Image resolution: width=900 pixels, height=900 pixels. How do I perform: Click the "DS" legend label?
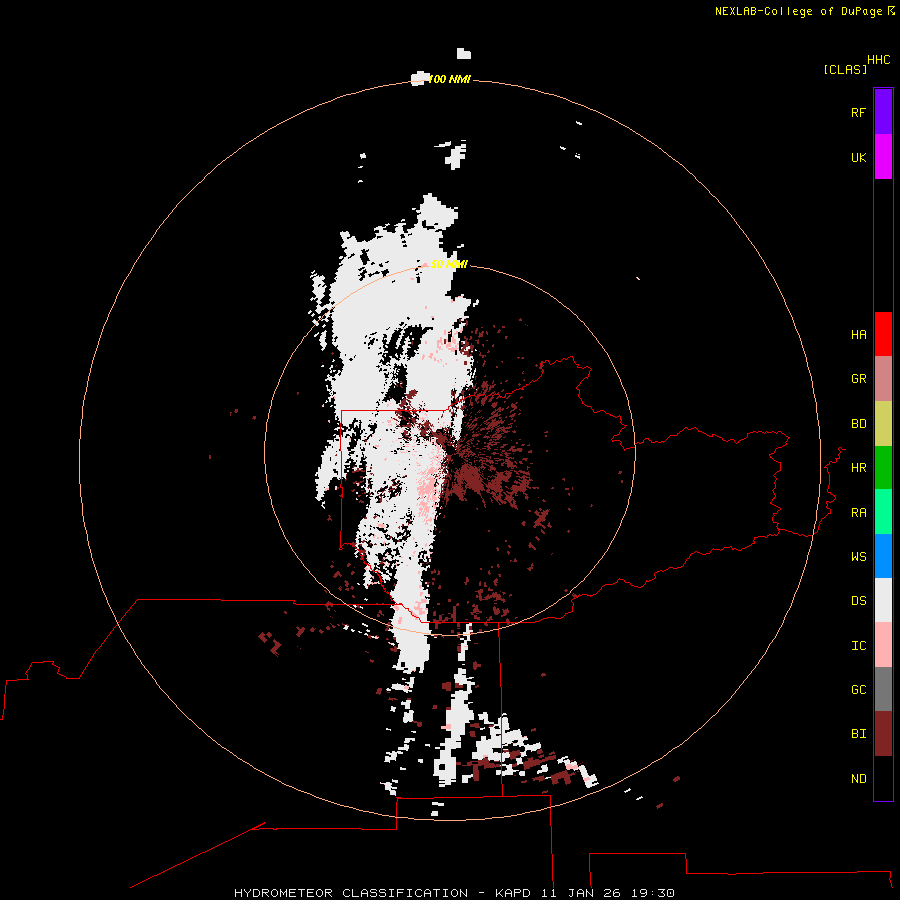point(858,600)
